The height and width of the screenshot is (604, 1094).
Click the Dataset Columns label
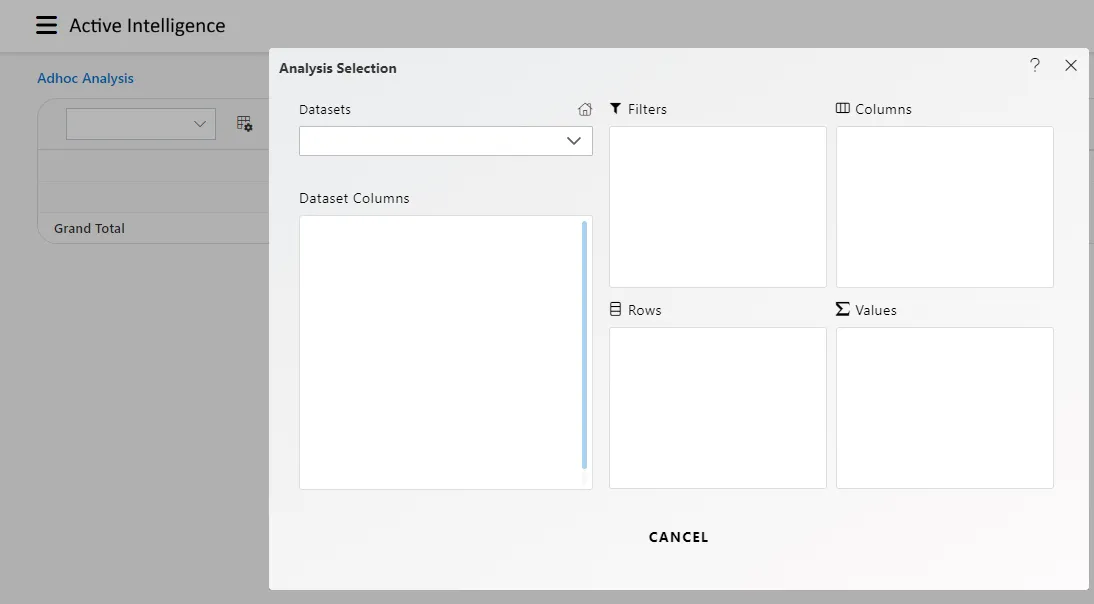click(354, 198)
